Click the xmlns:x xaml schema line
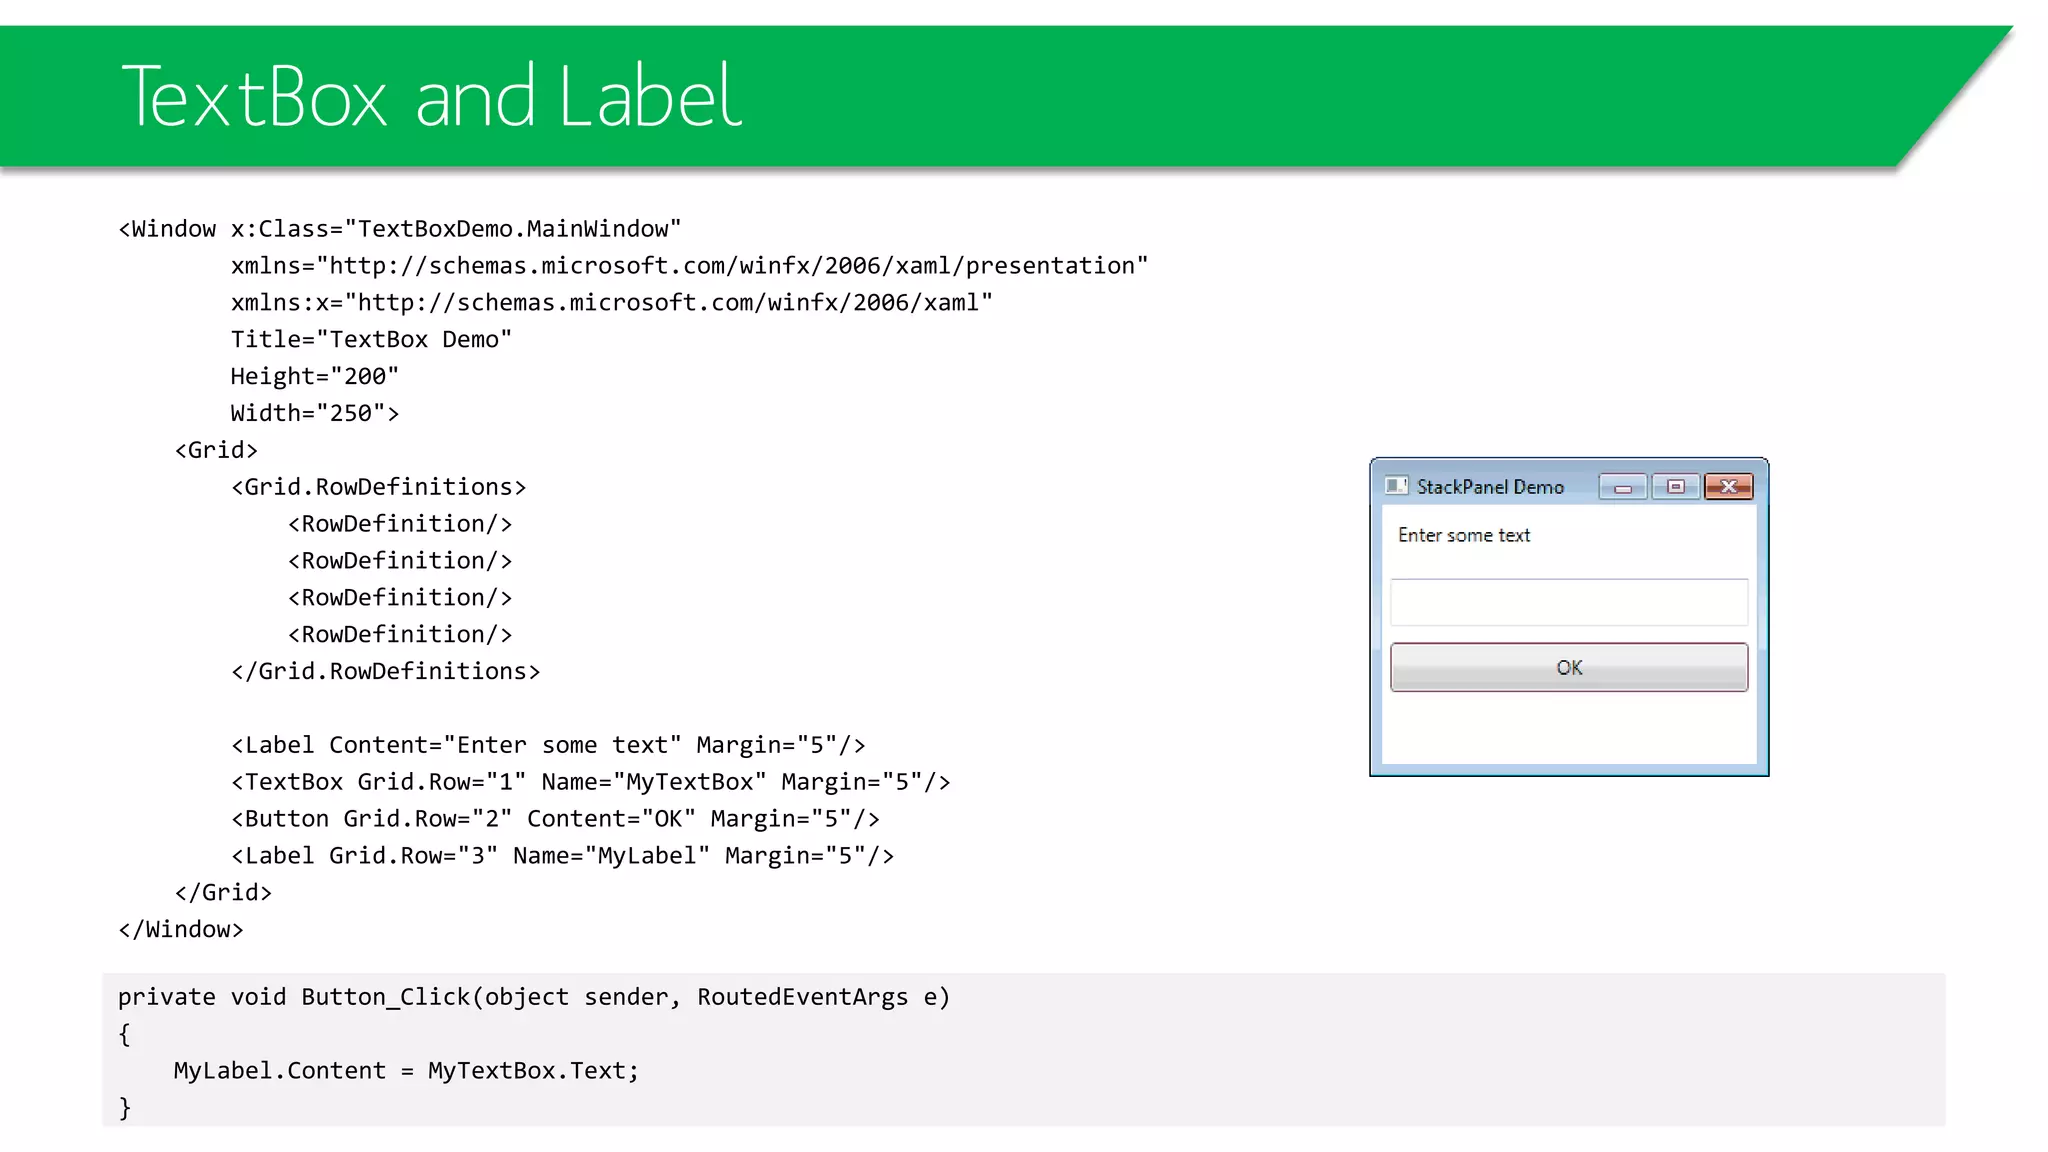This screenshot has height=1152, width=2048. coord(611,303)
